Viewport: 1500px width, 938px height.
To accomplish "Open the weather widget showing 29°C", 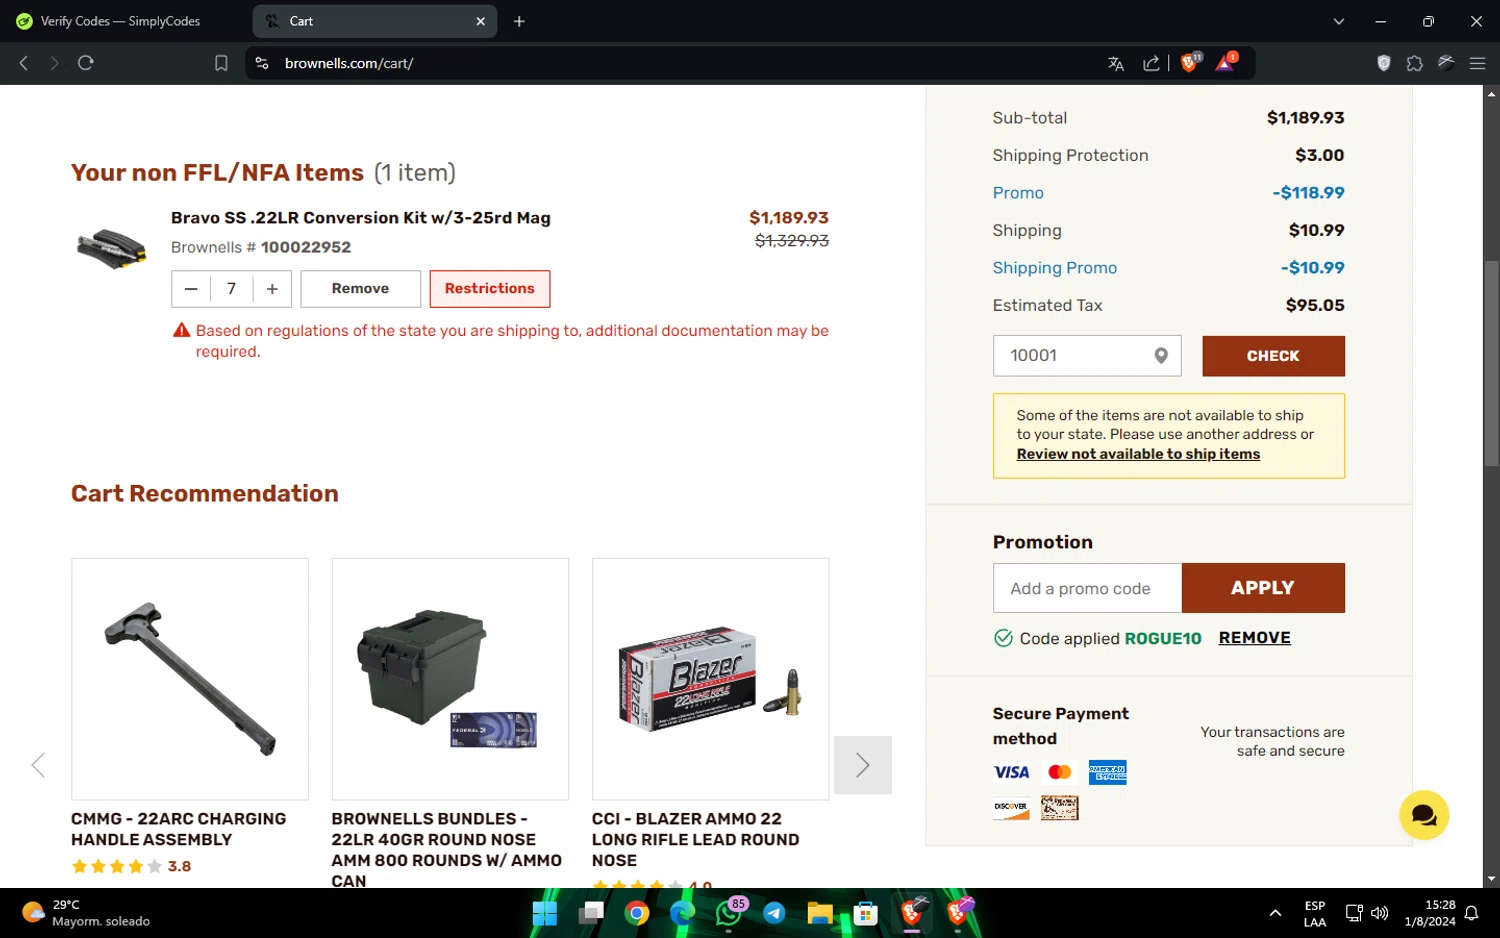I will point(86,913).
